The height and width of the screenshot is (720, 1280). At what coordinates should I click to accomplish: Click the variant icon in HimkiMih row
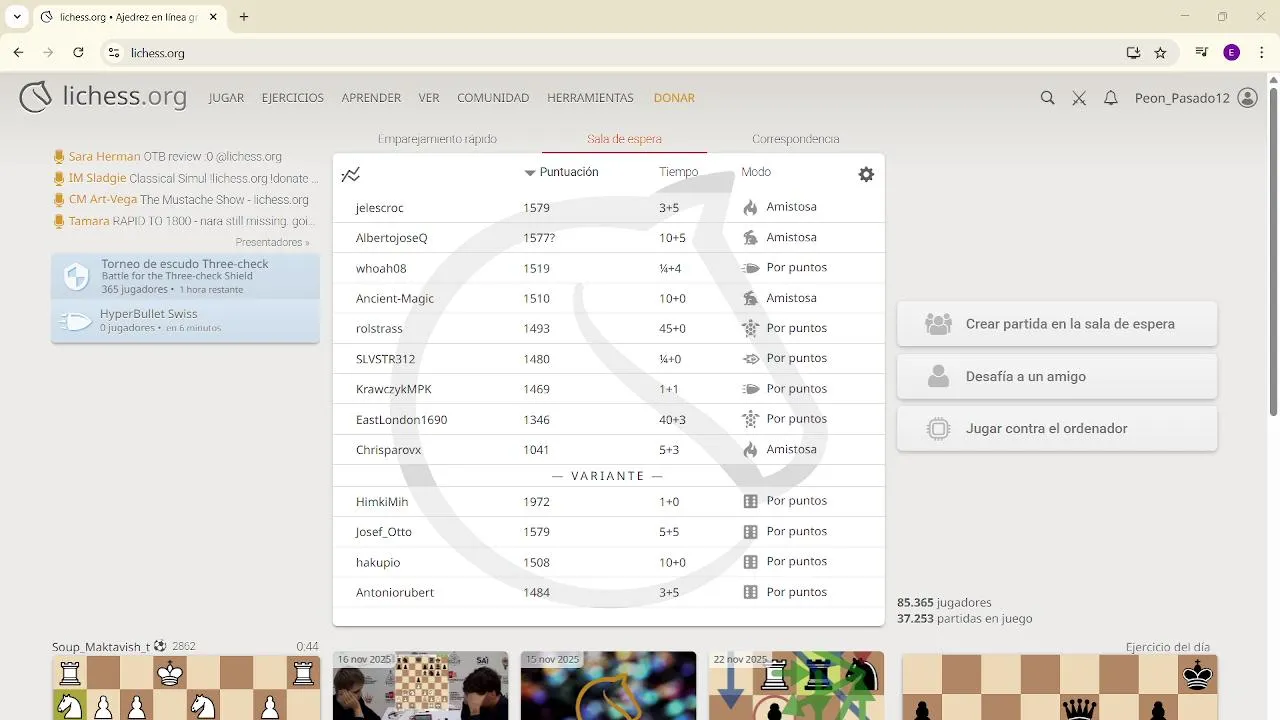coord(751,501)
